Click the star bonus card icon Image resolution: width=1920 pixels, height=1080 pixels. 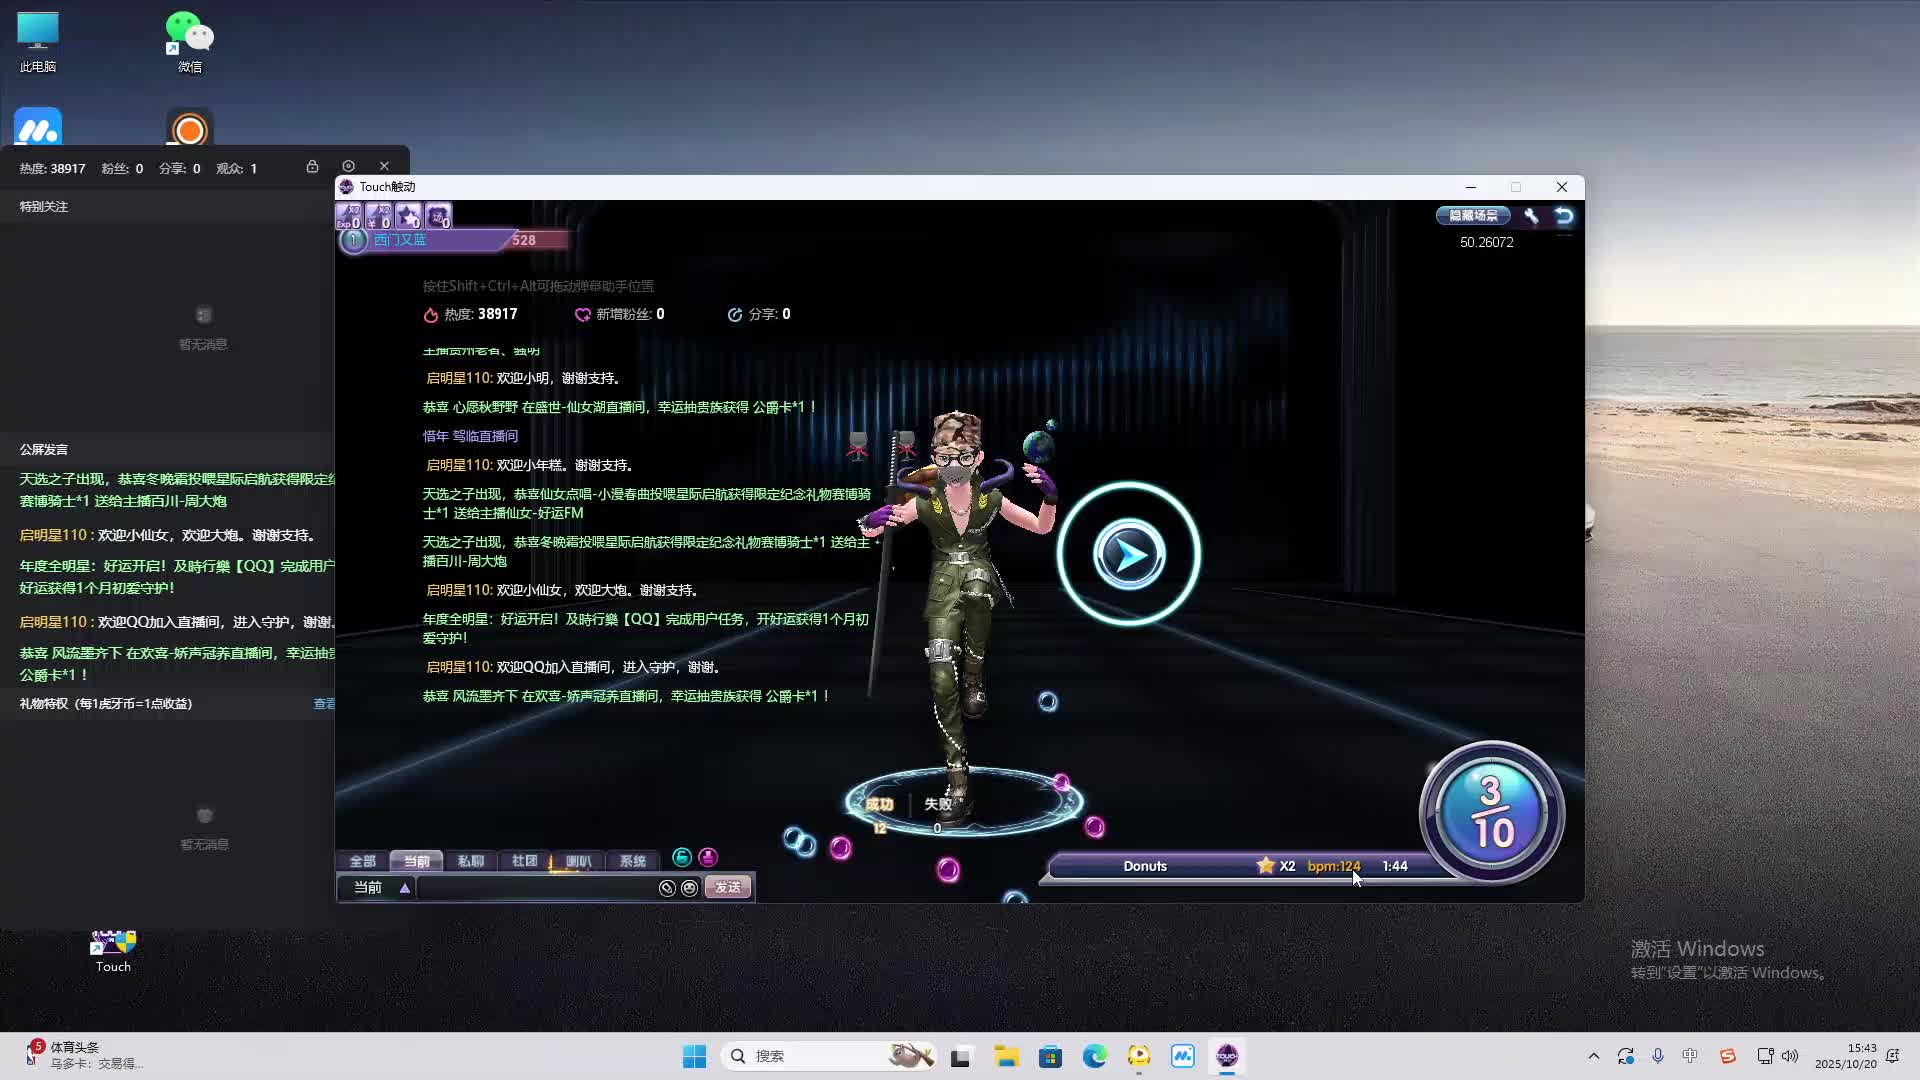(x=408, y=216)
